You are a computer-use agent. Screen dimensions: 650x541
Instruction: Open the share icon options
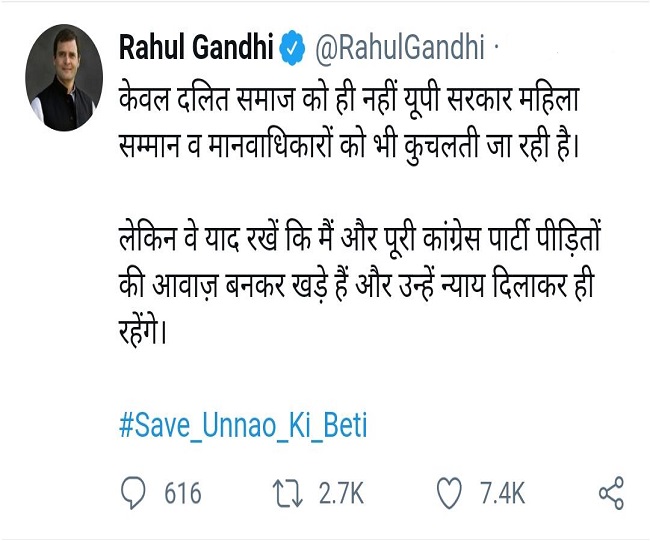click(610, 493)
